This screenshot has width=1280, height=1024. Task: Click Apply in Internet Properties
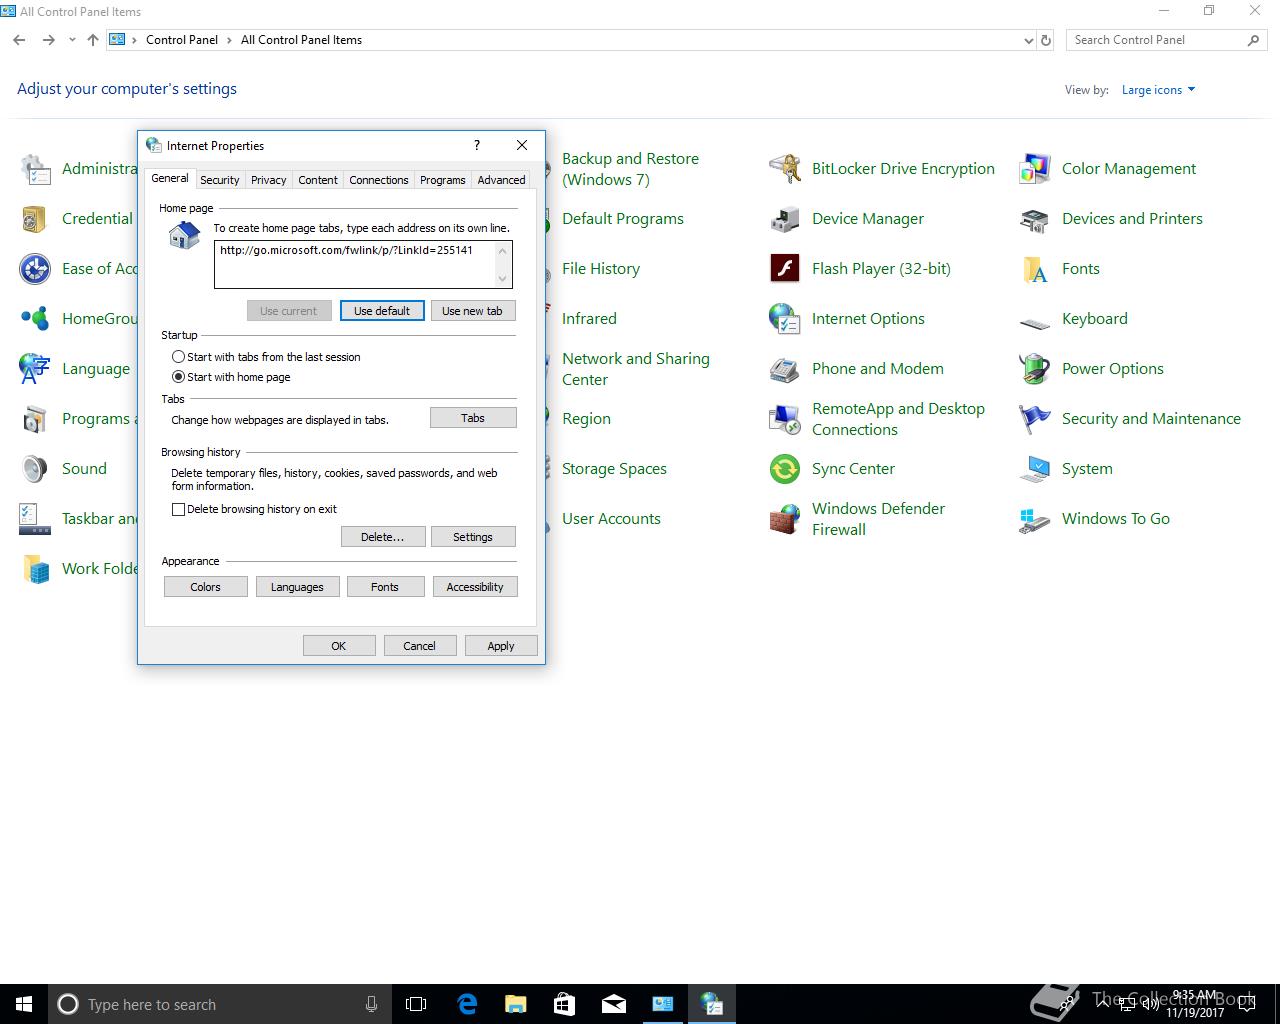[501, 646]
